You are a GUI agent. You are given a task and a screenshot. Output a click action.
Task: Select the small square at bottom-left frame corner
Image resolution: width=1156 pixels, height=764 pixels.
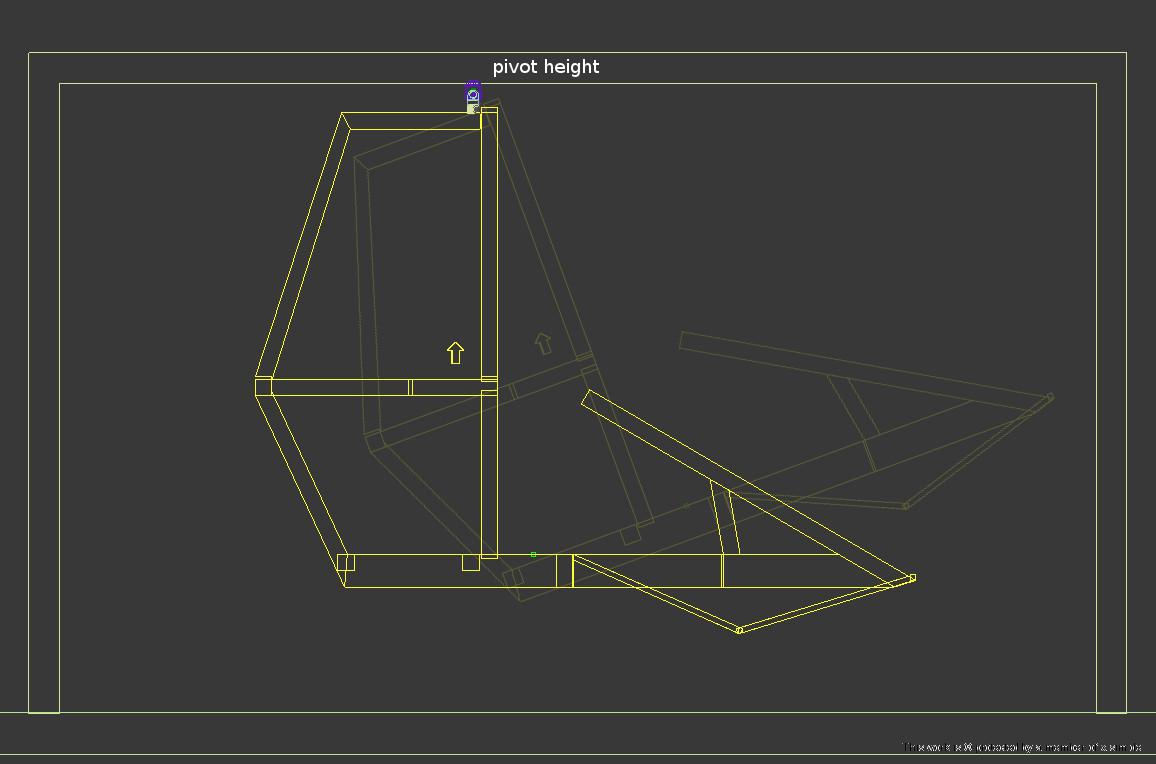tap(346, 562)
